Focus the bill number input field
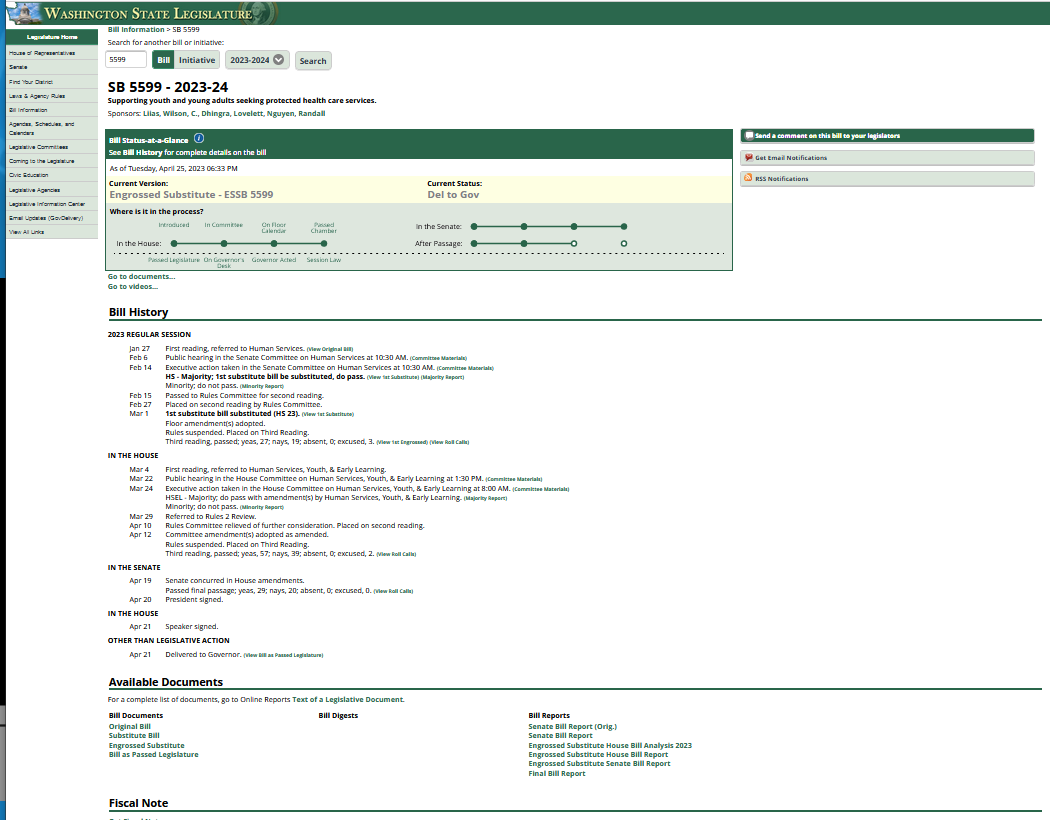 click(x=126, y=60)
